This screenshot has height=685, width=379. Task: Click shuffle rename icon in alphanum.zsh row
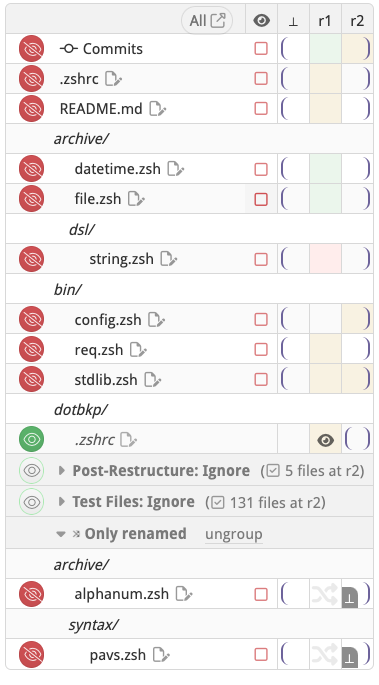325,594
